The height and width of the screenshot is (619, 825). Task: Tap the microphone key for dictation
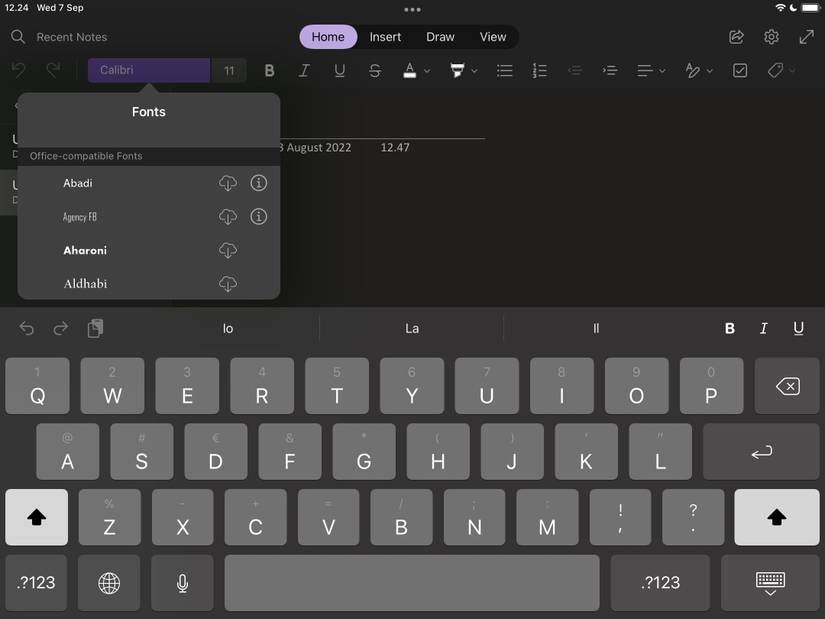click(x=181, y=583)
